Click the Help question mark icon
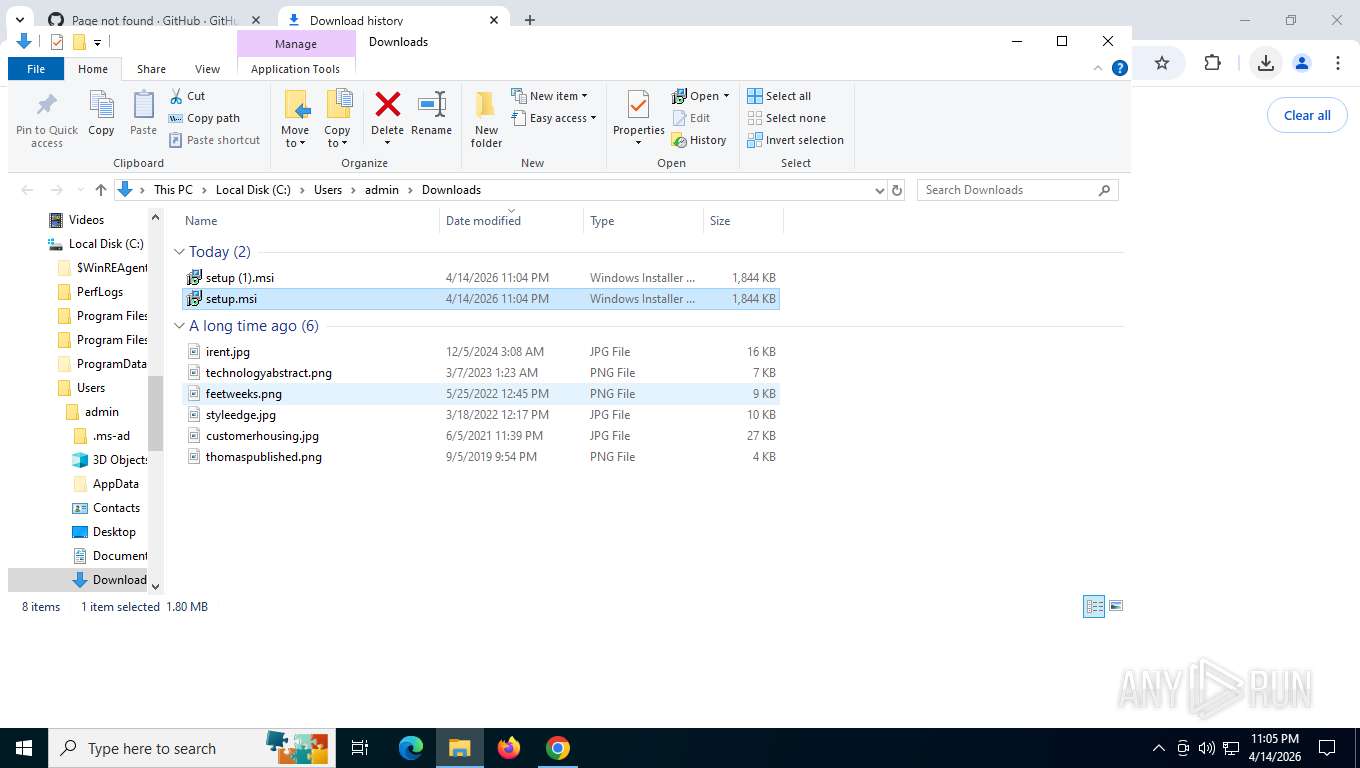1360x768 pixels. click(x=1120, y=68)
